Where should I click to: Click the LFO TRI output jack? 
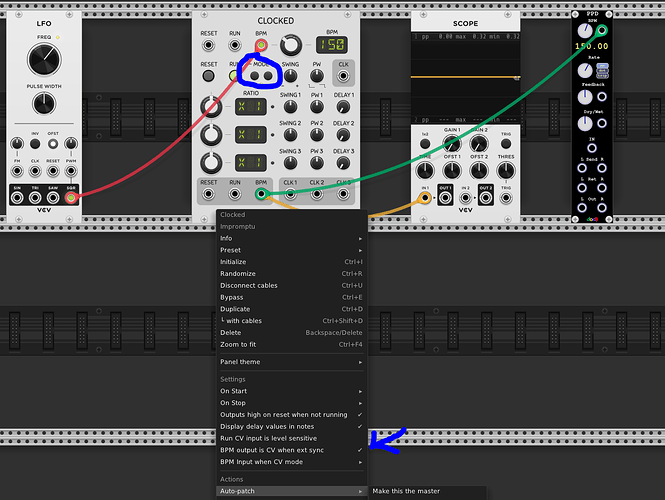pyautogui.click(x=35, y=198)
